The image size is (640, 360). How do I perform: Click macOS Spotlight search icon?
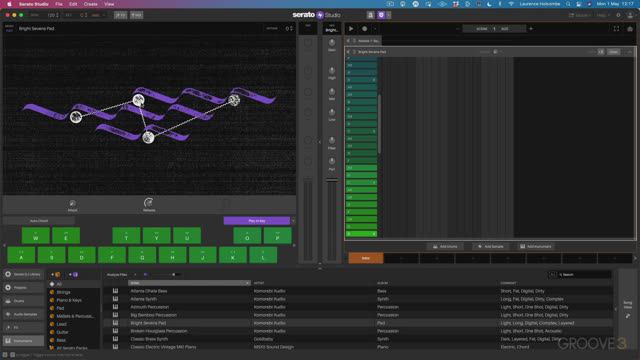point(568,4)
